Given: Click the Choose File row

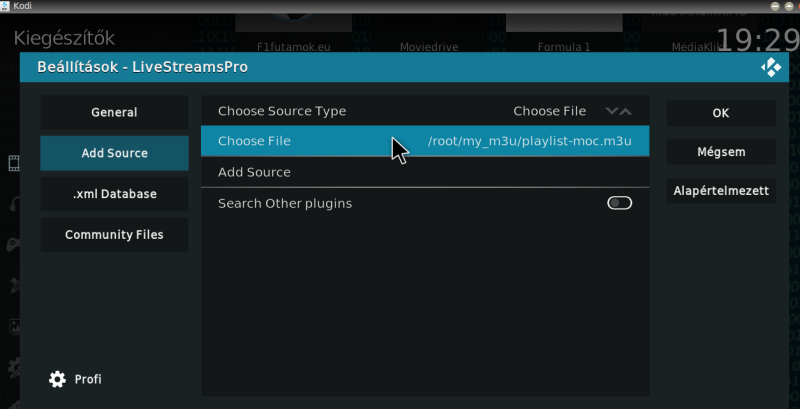Looking at the screenshot, I should point(425,141).
